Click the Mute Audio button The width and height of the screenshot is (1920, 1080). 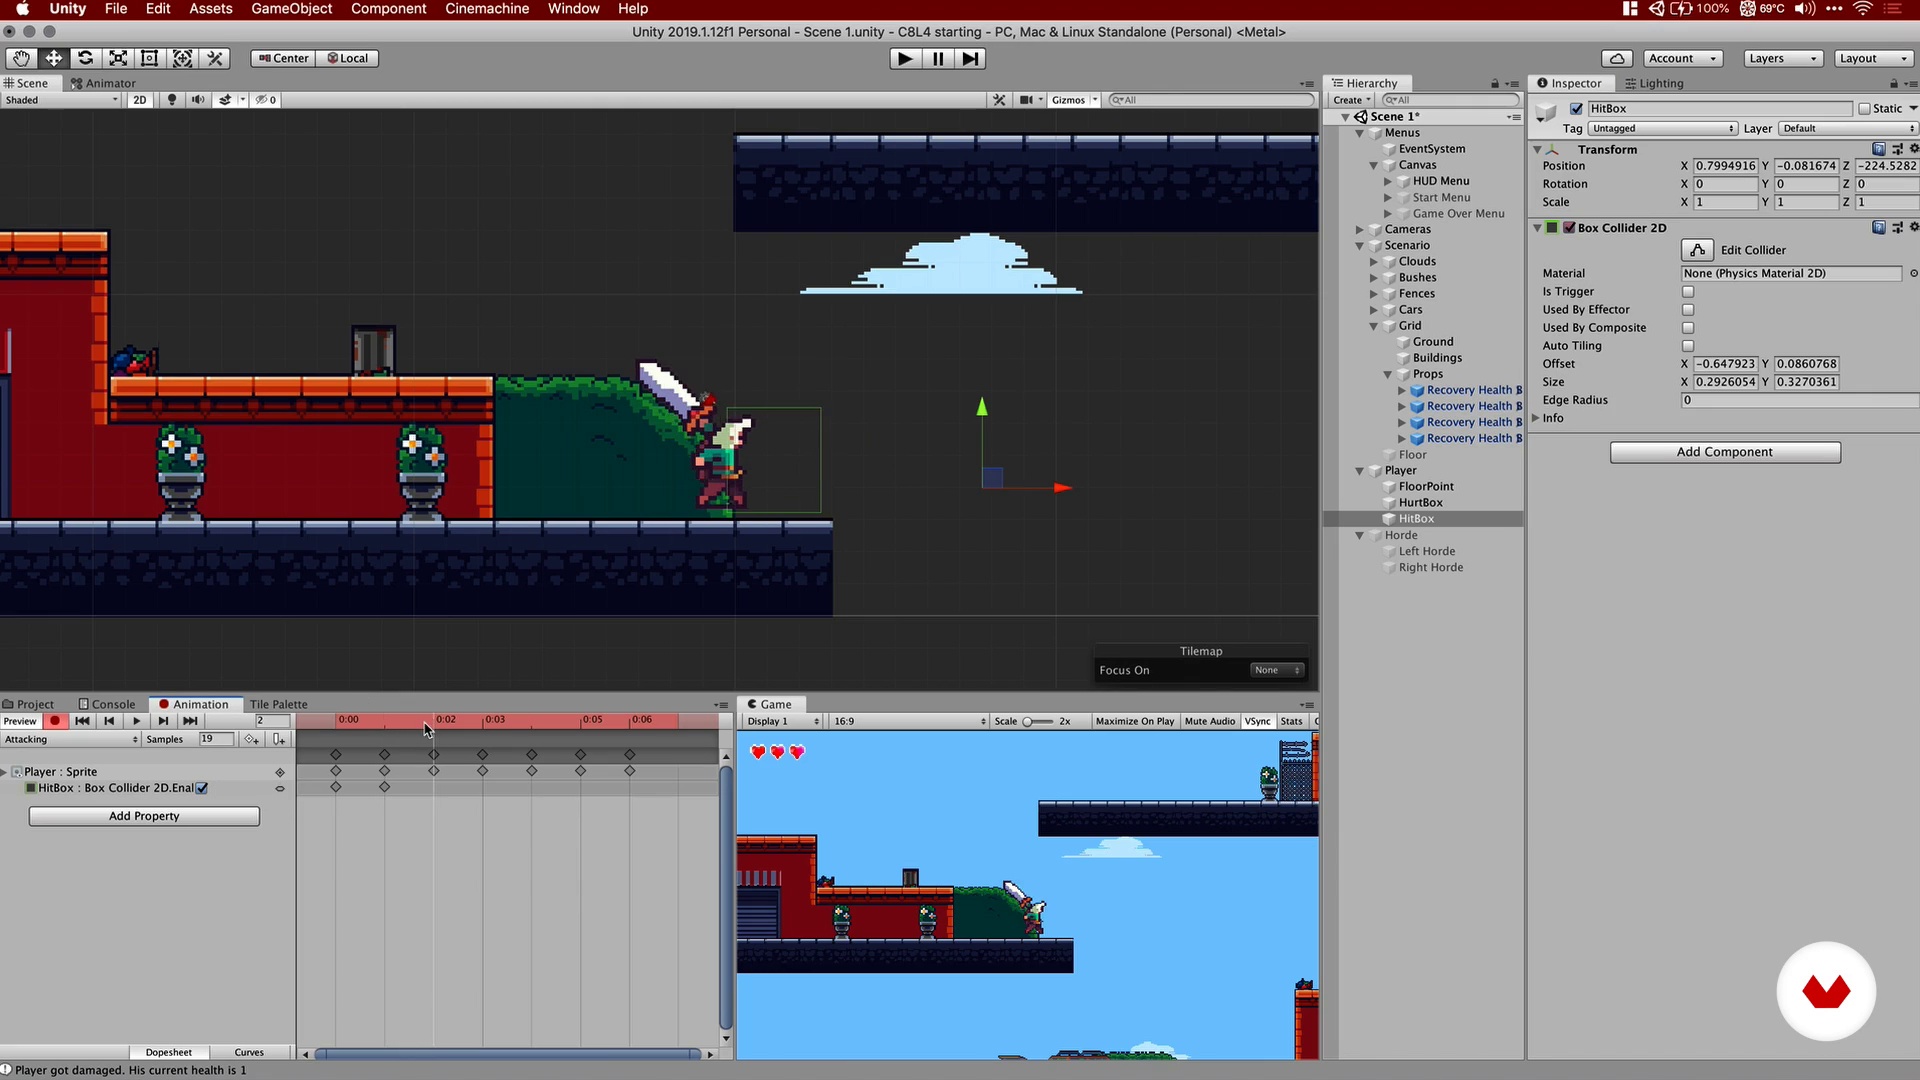[x=1210, y=721]
